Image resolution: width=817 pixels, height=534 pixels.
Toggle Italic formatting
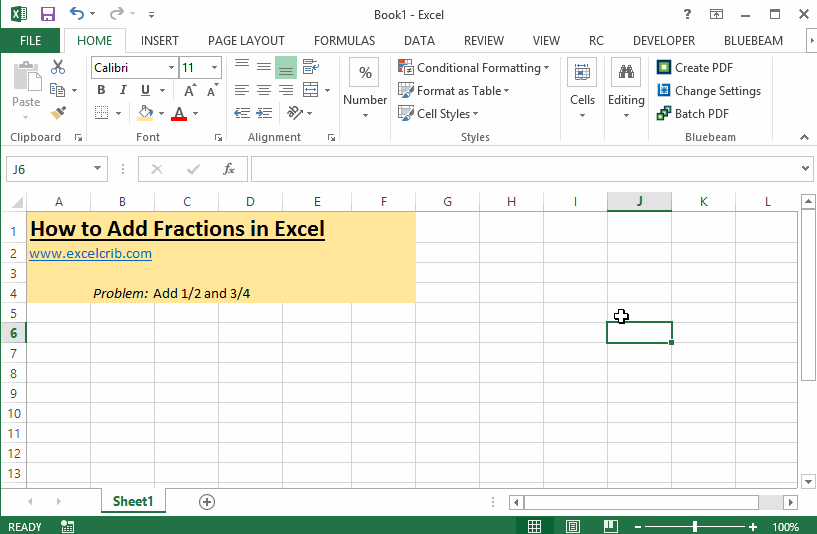(x=124, y=90)
